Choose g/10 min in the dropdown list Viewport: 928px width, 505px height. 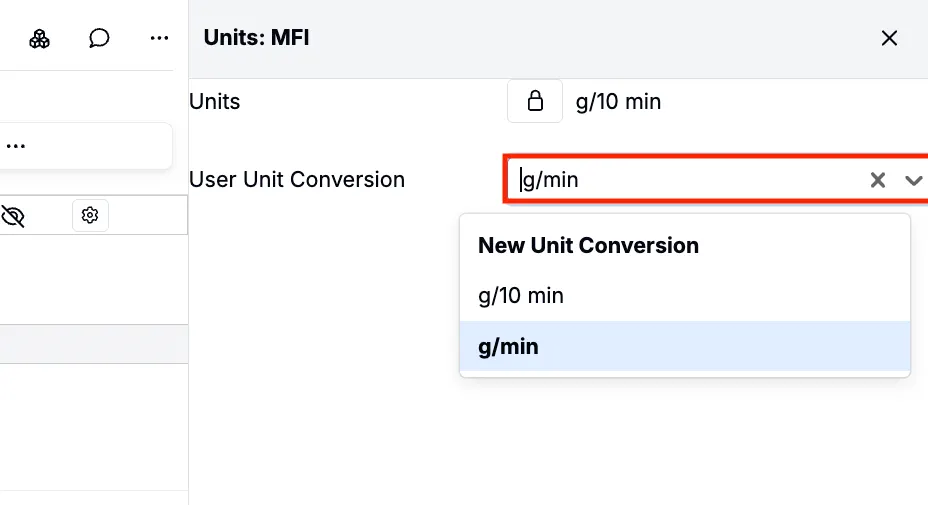(521, 296)
